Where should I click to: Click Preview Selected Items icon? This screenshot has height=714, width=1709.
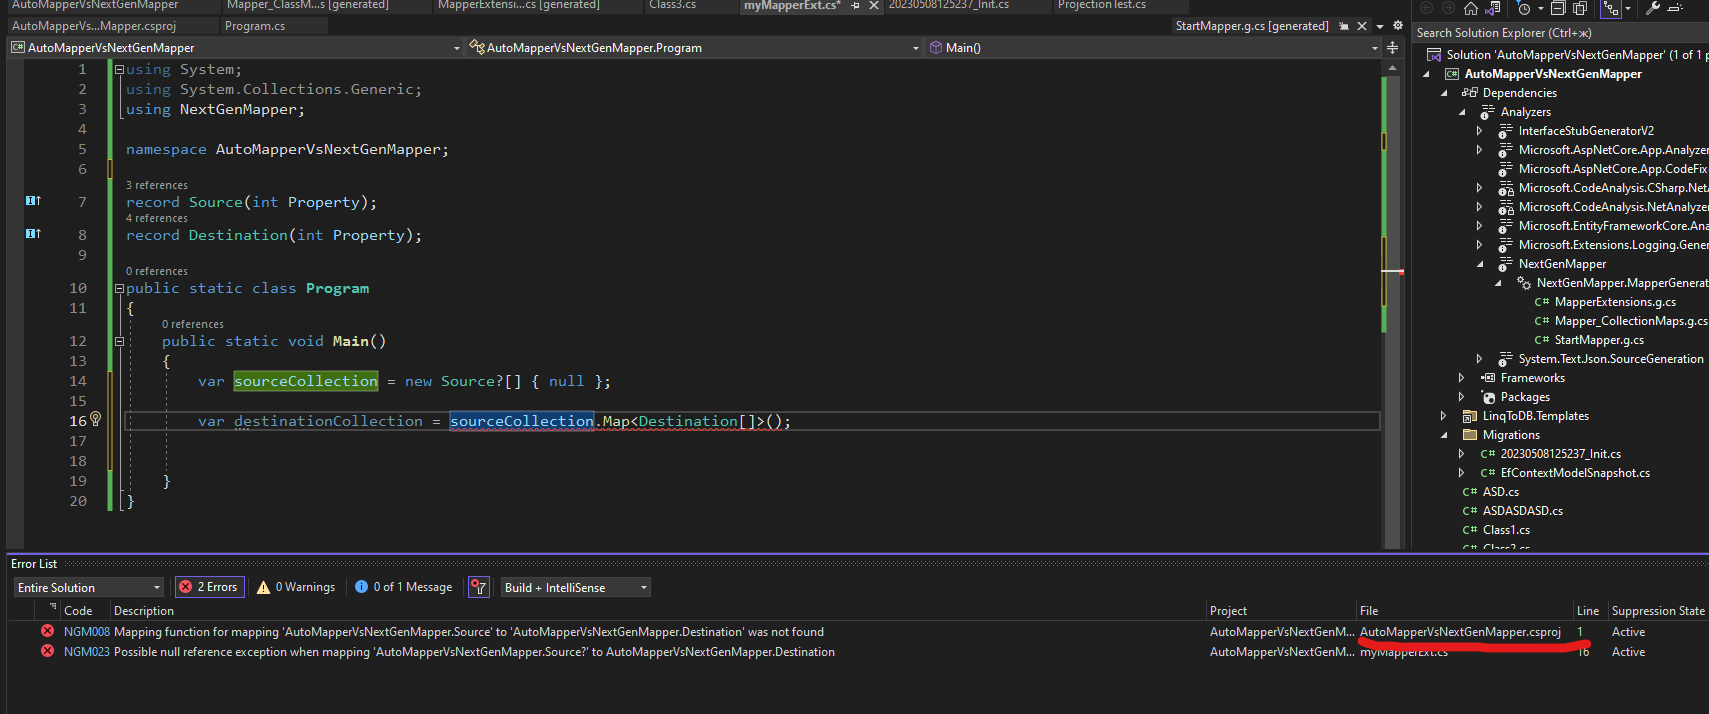click(1675, 8)
